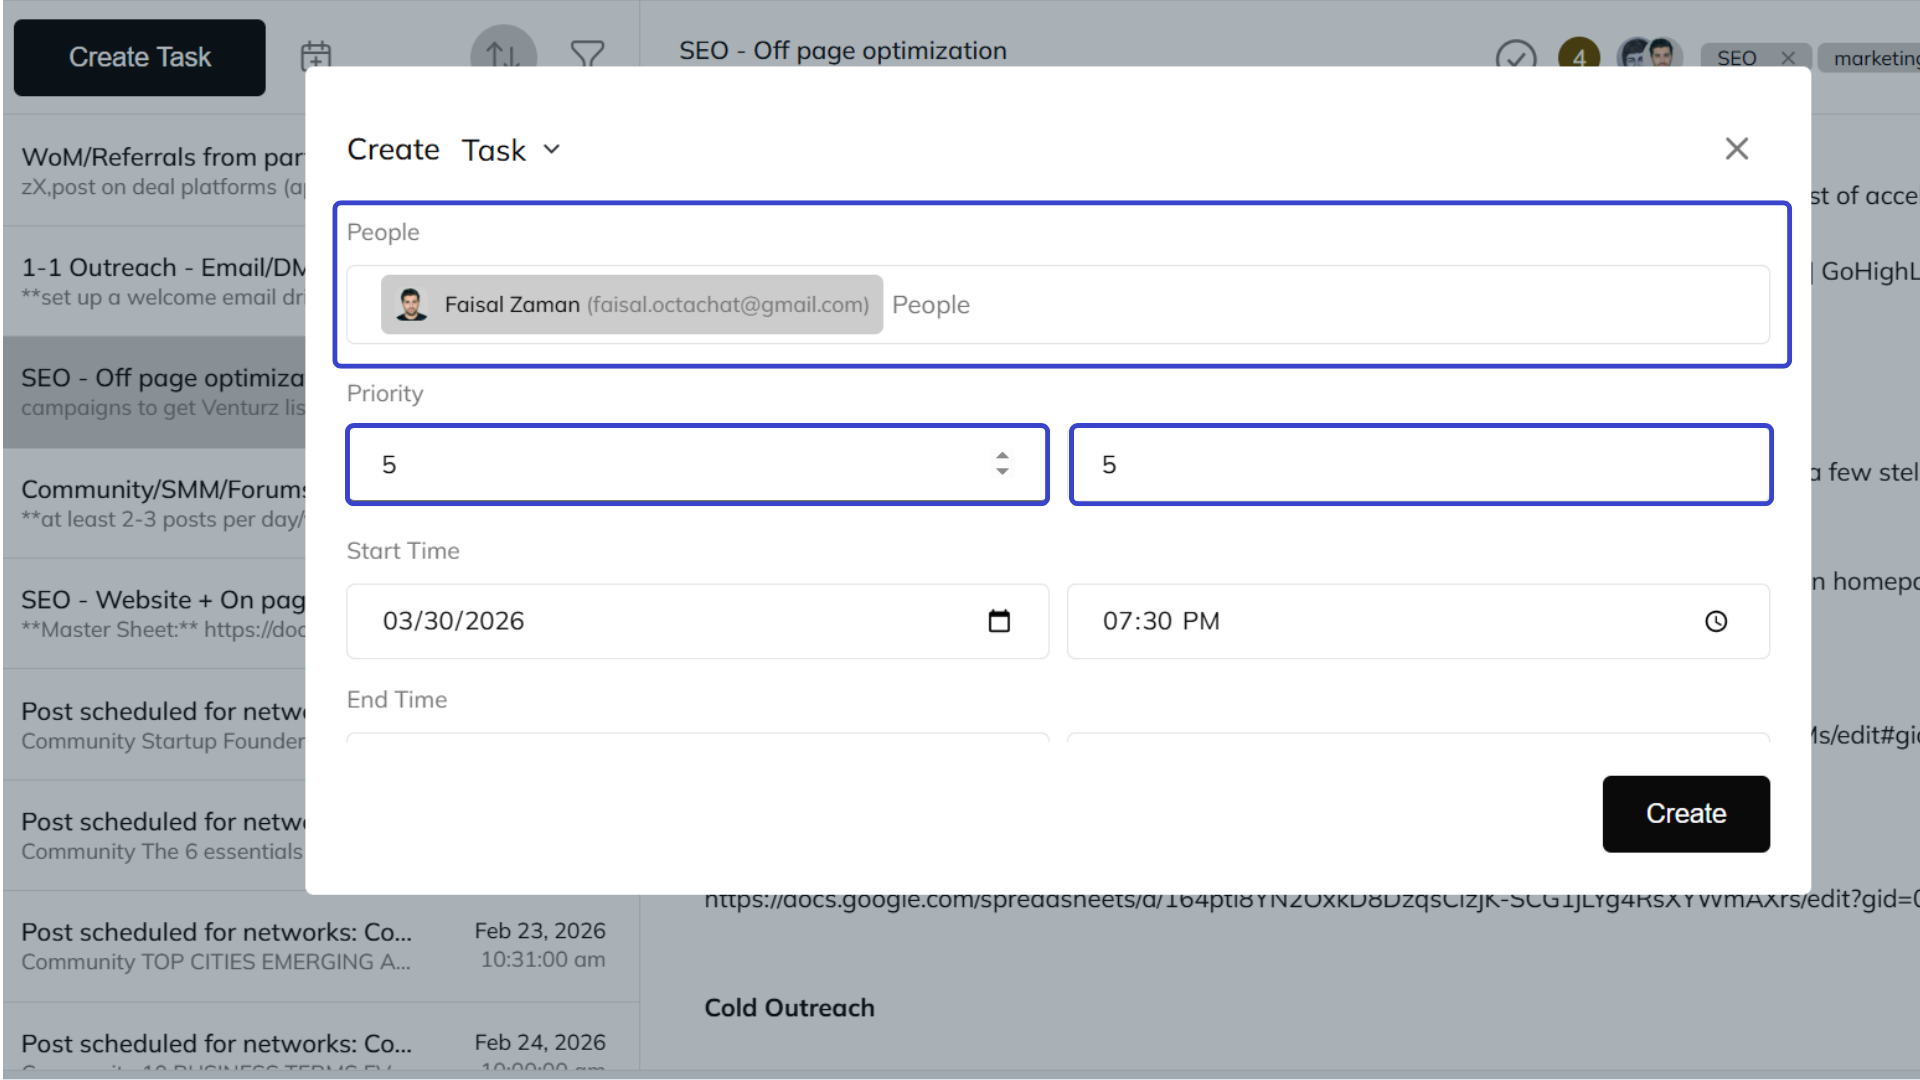
Task: Remove the SEO tag using its X
Action: coord(1789,58)
